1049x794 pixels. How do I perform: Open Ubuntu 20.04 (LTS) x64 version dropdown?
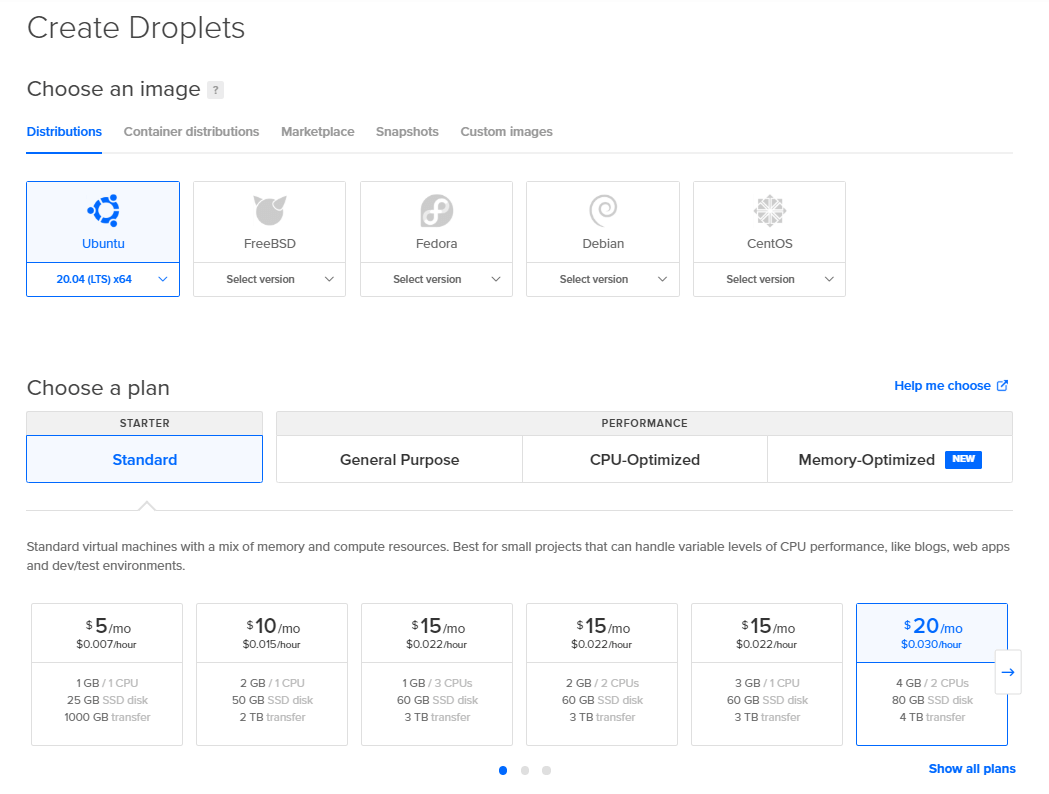(x=103, y=280)
